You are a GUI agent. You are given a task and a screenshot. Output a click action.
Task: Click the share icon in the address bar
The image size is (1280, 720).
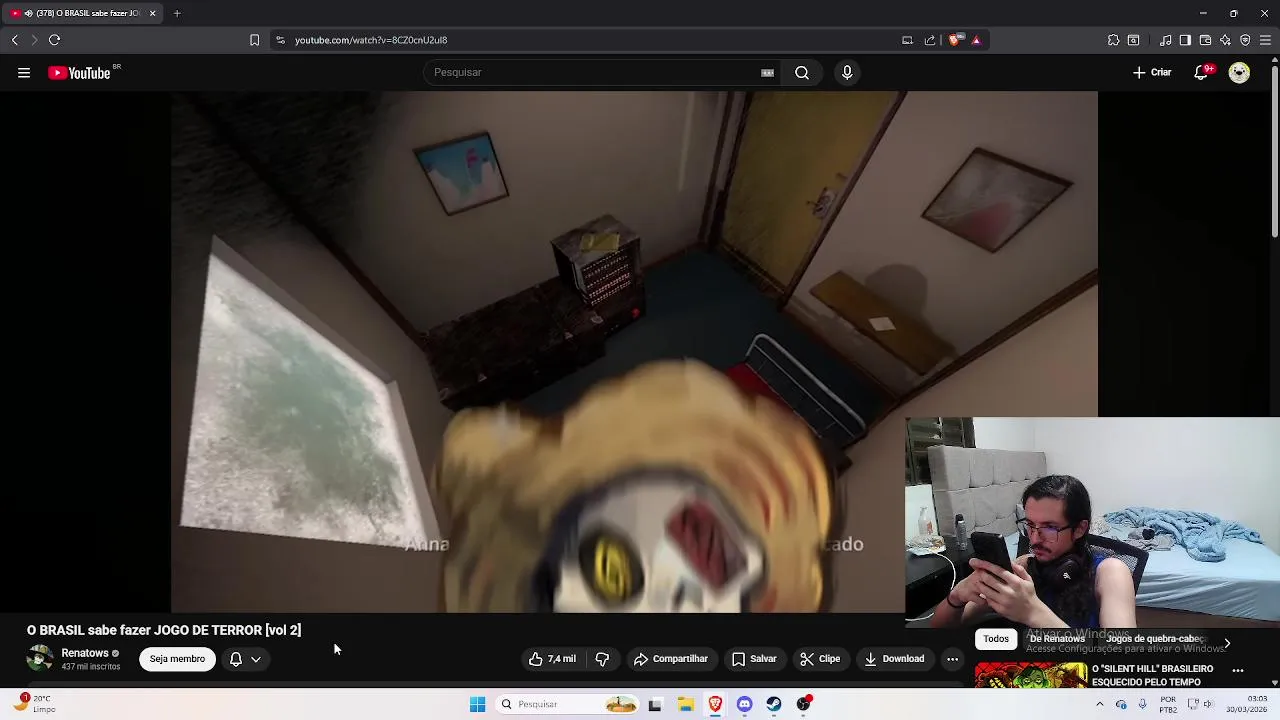930,40
